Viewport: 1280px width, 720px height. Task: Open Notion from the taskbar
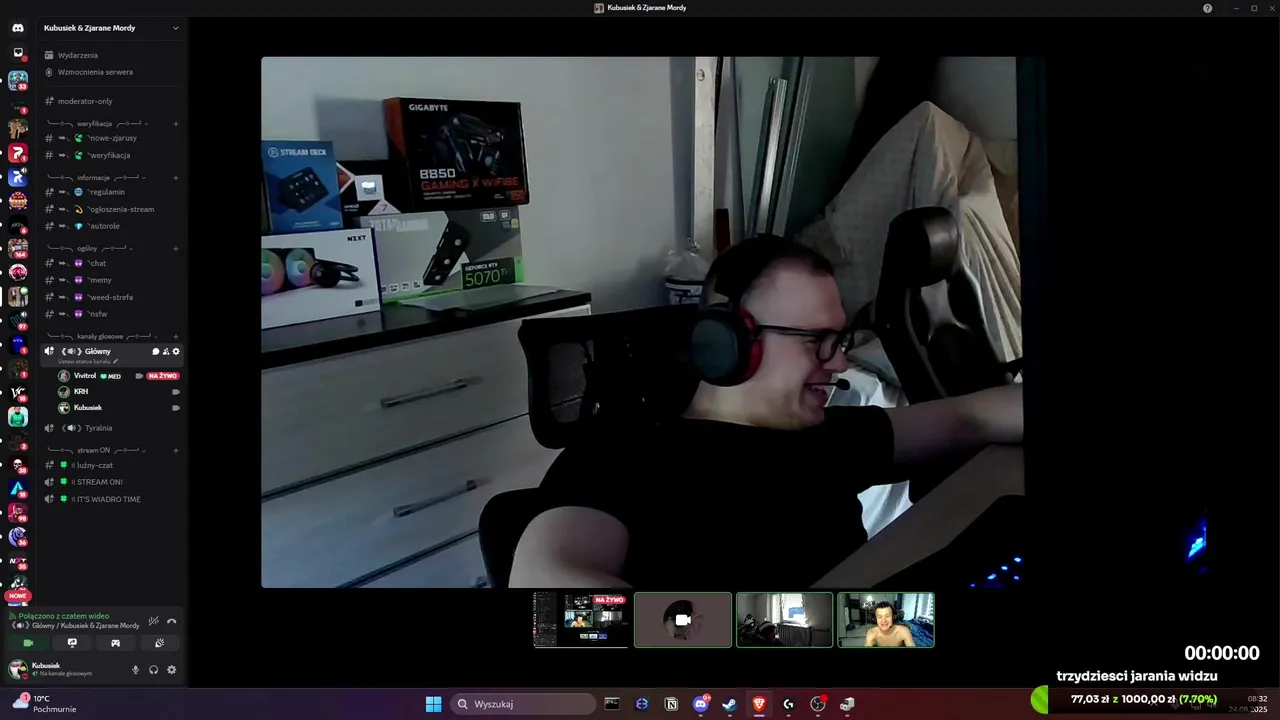(671, 704)
